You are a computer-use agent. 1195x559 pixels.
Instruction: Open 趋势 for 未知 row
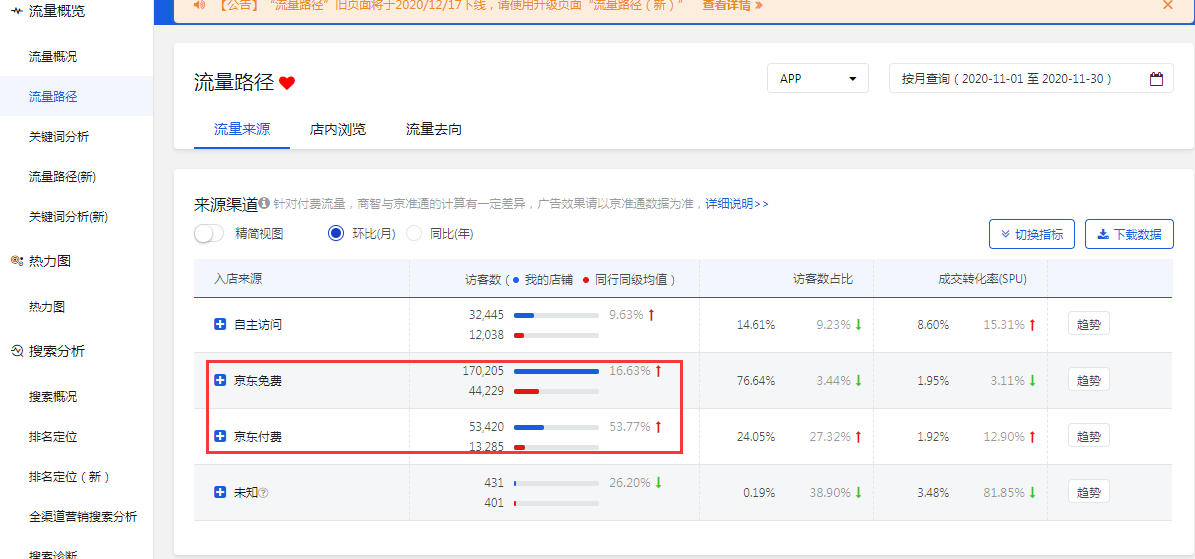tap(1088, 492)
